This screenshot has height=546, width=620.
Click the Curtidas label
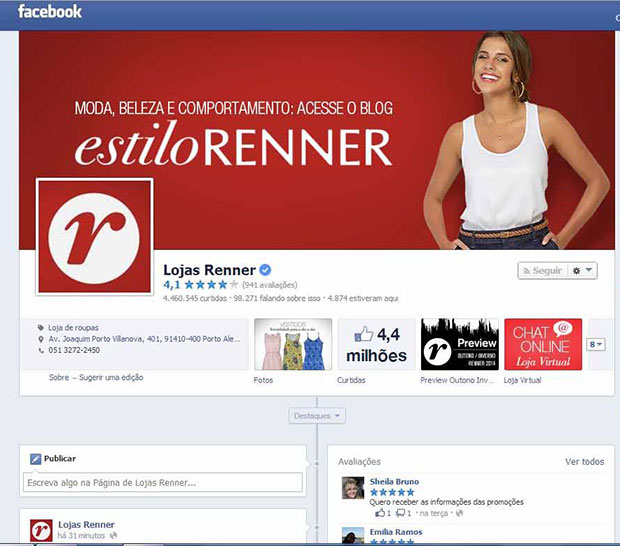(x=351, y=380)
